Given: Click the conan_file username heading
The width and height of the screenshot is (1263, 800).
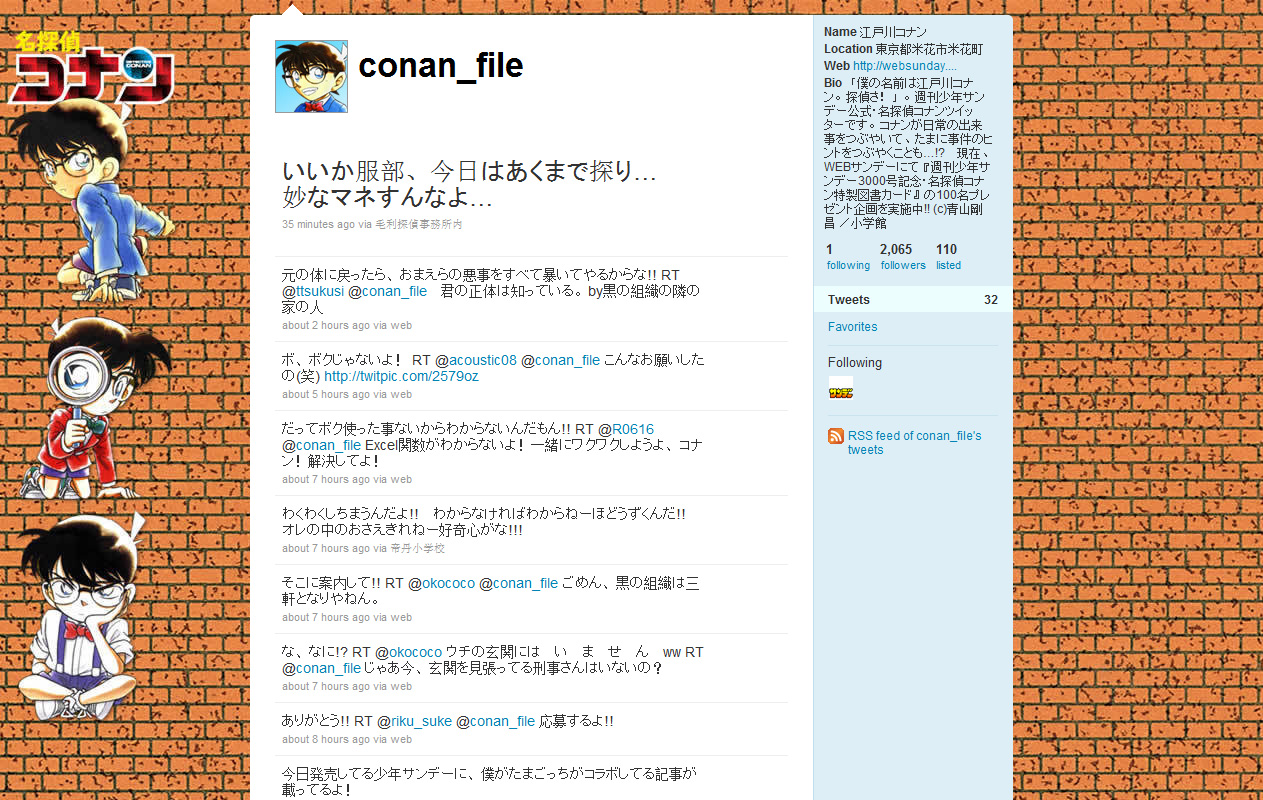Looking at the screenshot, I should coord(441,66).
